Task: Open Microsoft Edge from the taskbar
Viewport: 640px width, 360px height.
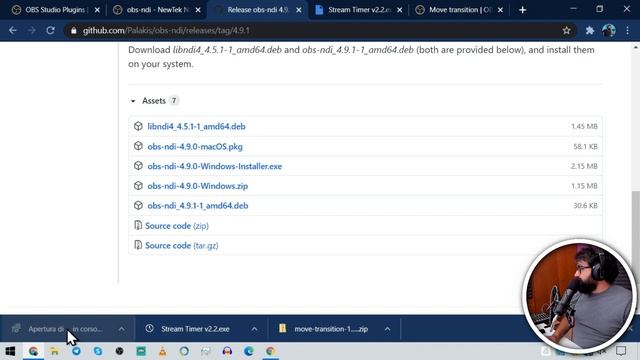Action: (x=249, y=351)
